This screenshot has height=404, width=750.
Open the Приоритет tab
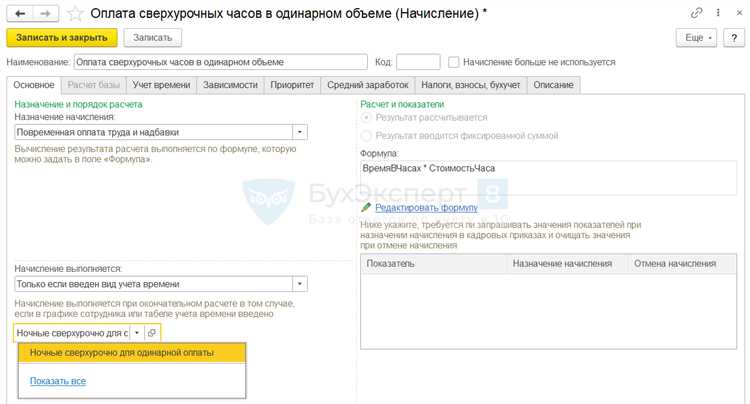click(x=292, y=85)
